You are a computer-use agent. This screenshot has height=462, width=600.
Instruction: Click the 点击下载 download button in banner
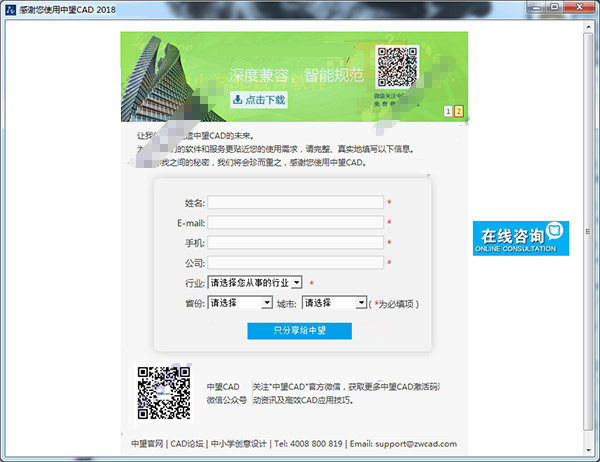[259, 100]
